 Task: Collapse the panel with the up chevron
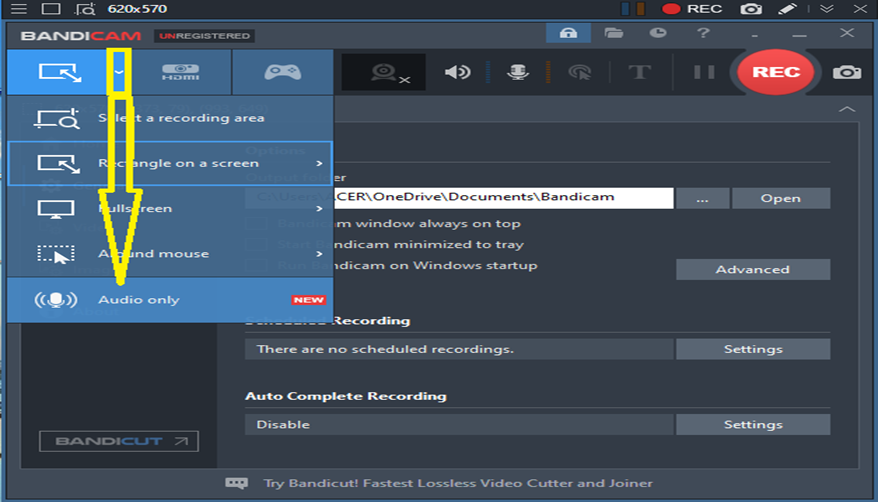click(x=847, y=109)
